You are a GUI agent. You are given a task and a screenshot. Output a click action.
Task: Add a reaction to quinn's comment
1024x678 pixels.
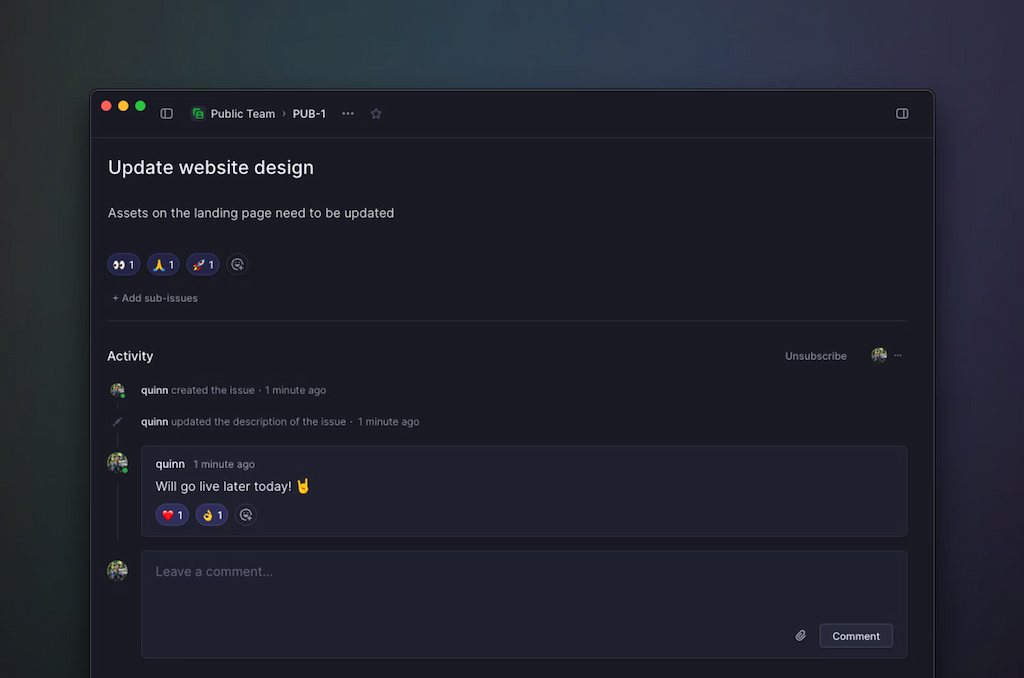pyautogui.click(x=246, y=515)
